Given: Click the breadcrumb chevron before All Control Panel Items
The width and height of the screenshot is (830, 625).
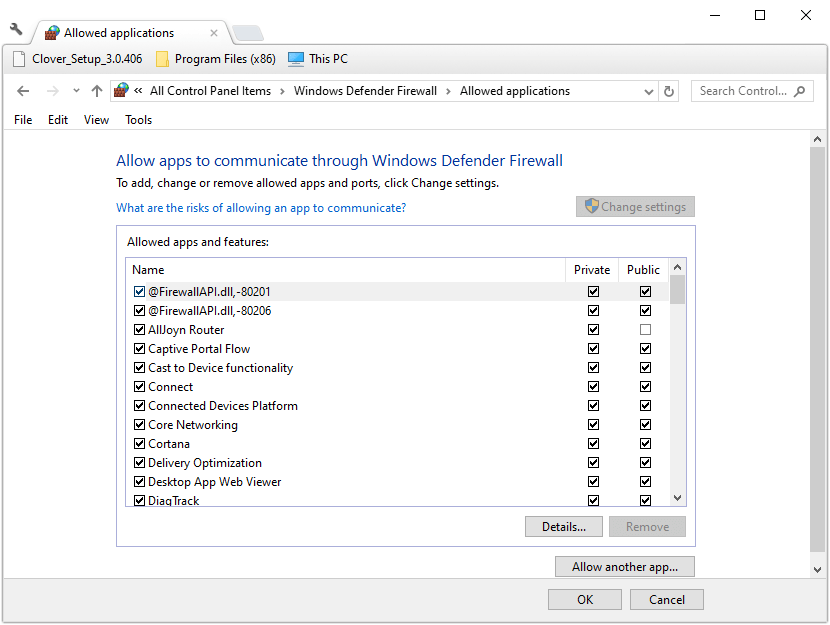Looking at the screenshot, I should [141, 90].
